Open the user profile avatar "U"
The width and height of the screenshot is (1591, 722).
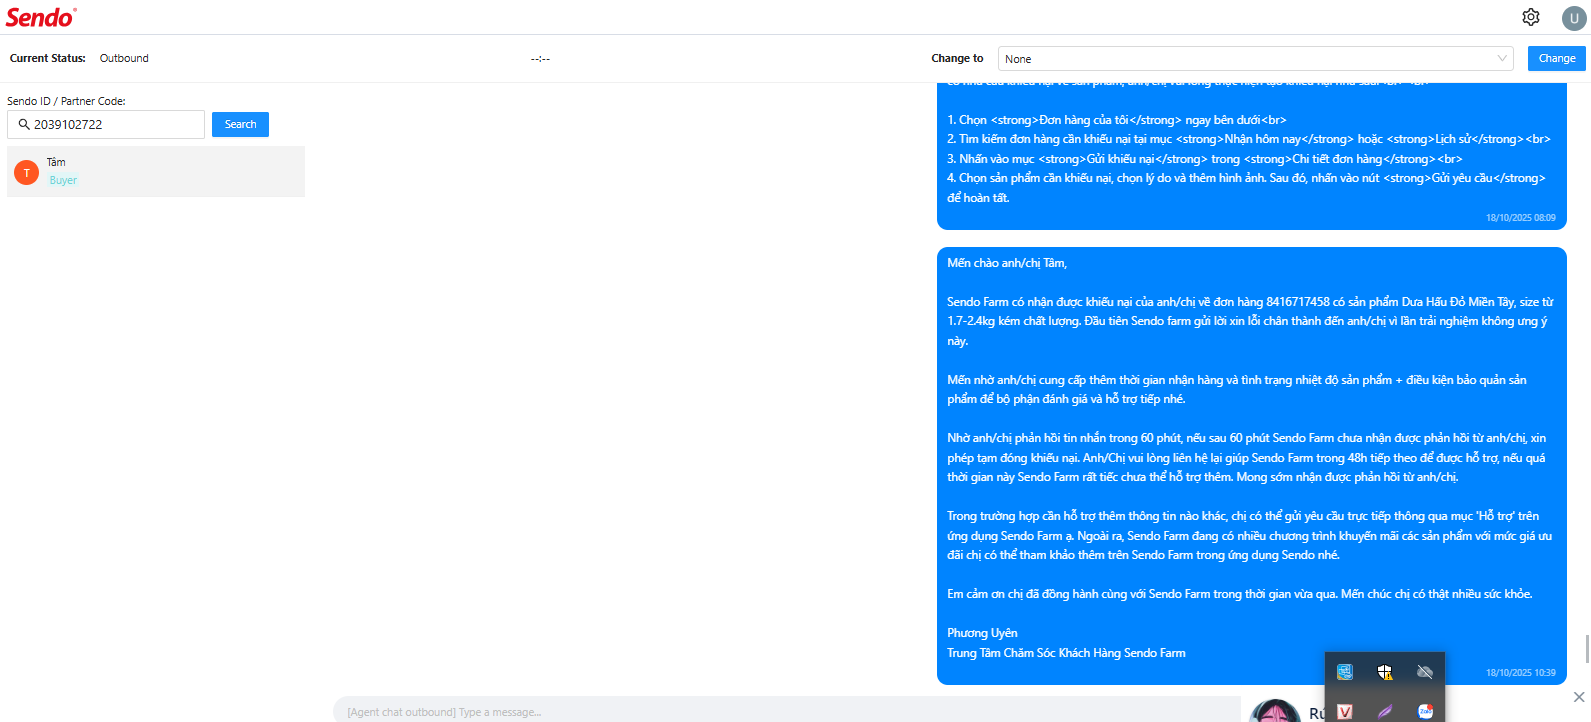click(x=1574, y=18)
